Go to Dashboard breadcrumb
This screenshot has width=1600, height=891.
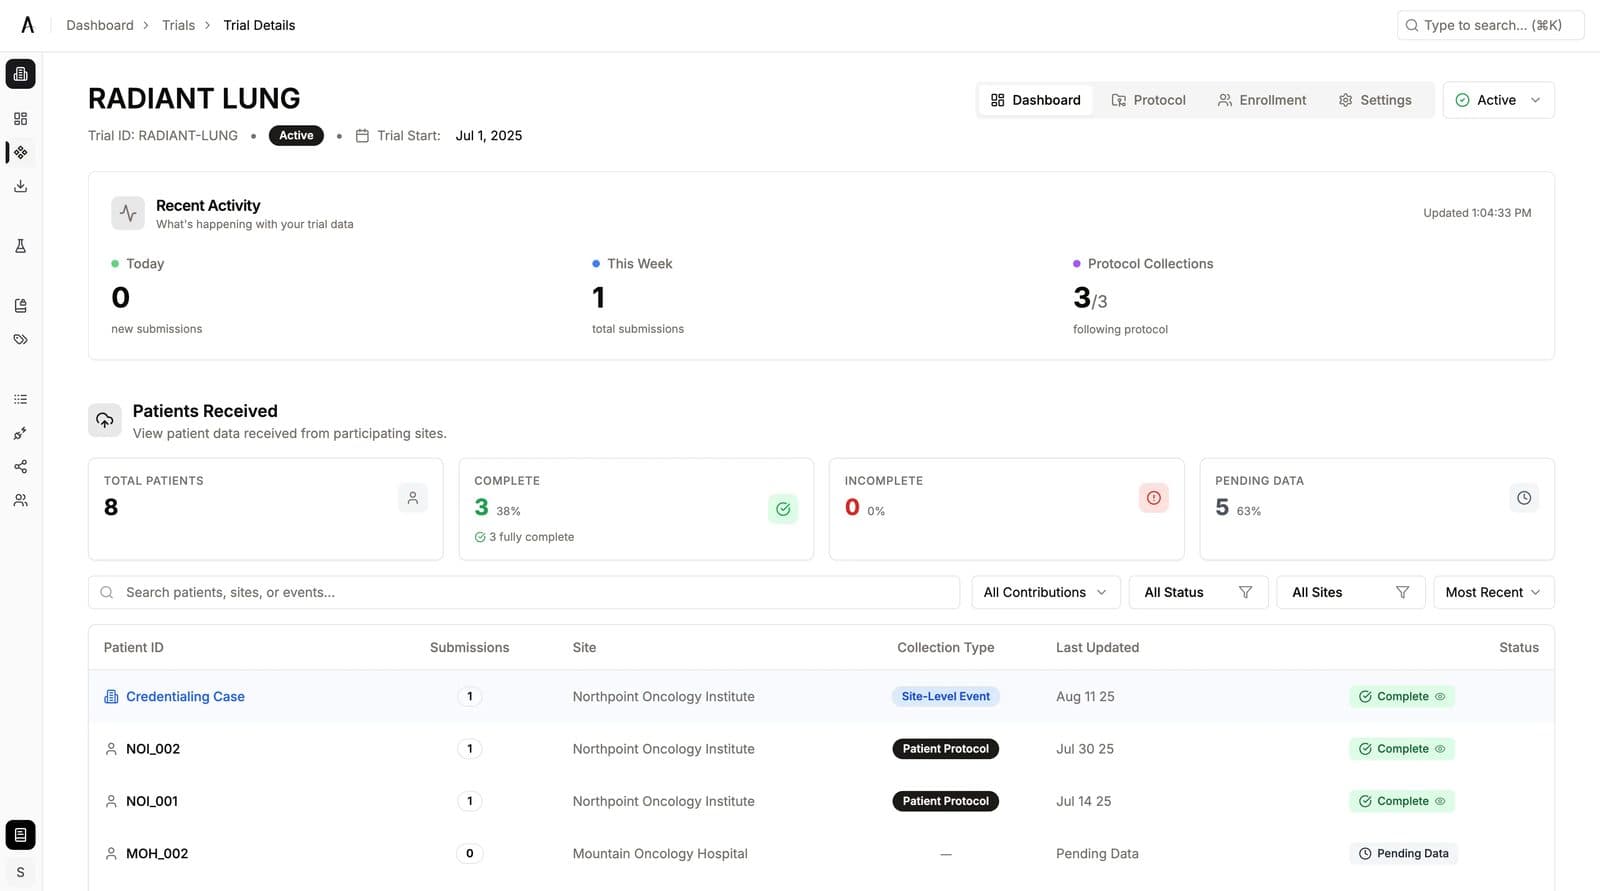click(100, 25)
